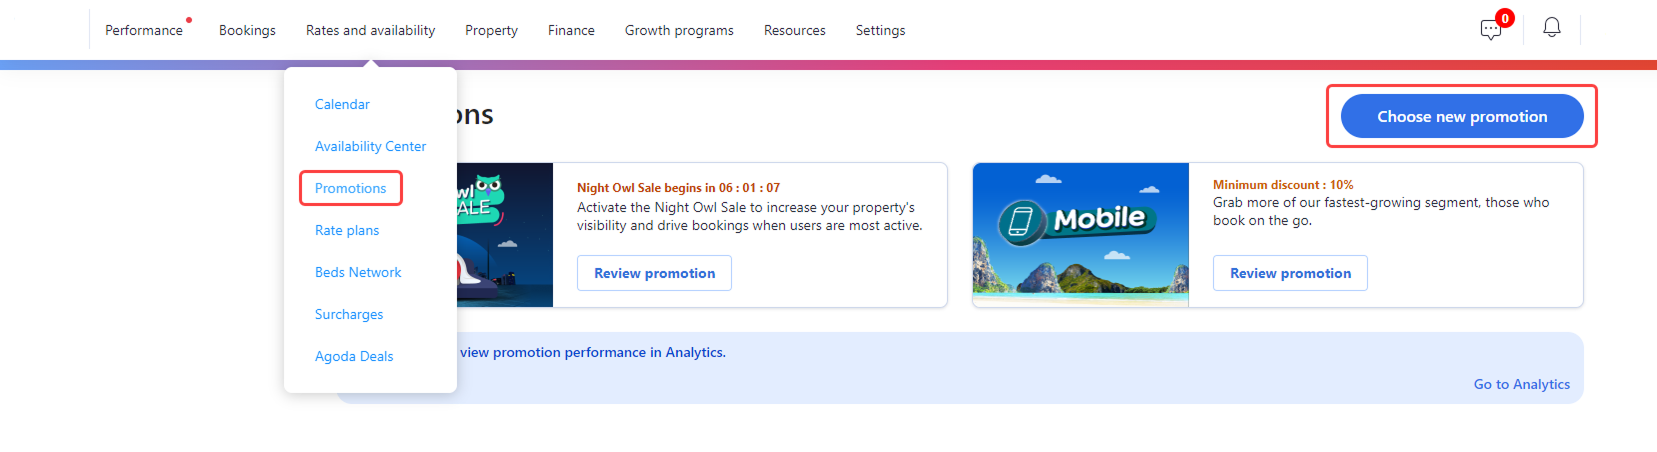Open the notifications bell
Viewport: 1657px width, 452px height.
(x=1552, y=28)
